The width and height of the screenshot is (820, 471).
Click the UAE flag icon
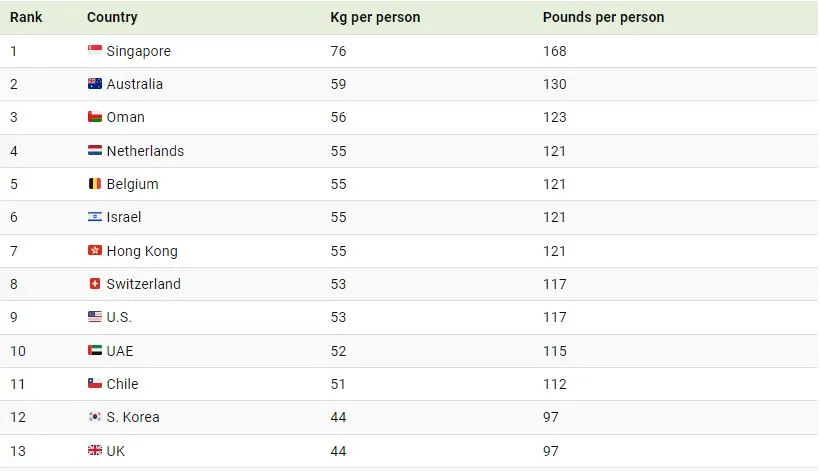pos(95,351)
